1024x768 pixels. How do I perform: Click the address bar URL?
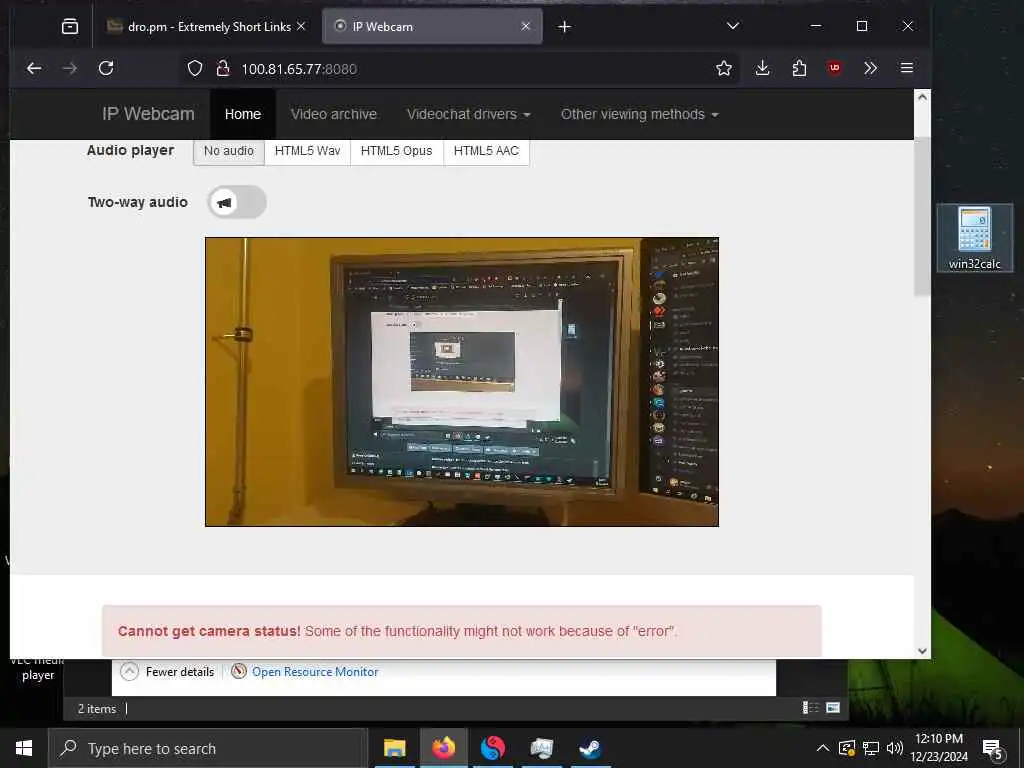click(299, 69)
